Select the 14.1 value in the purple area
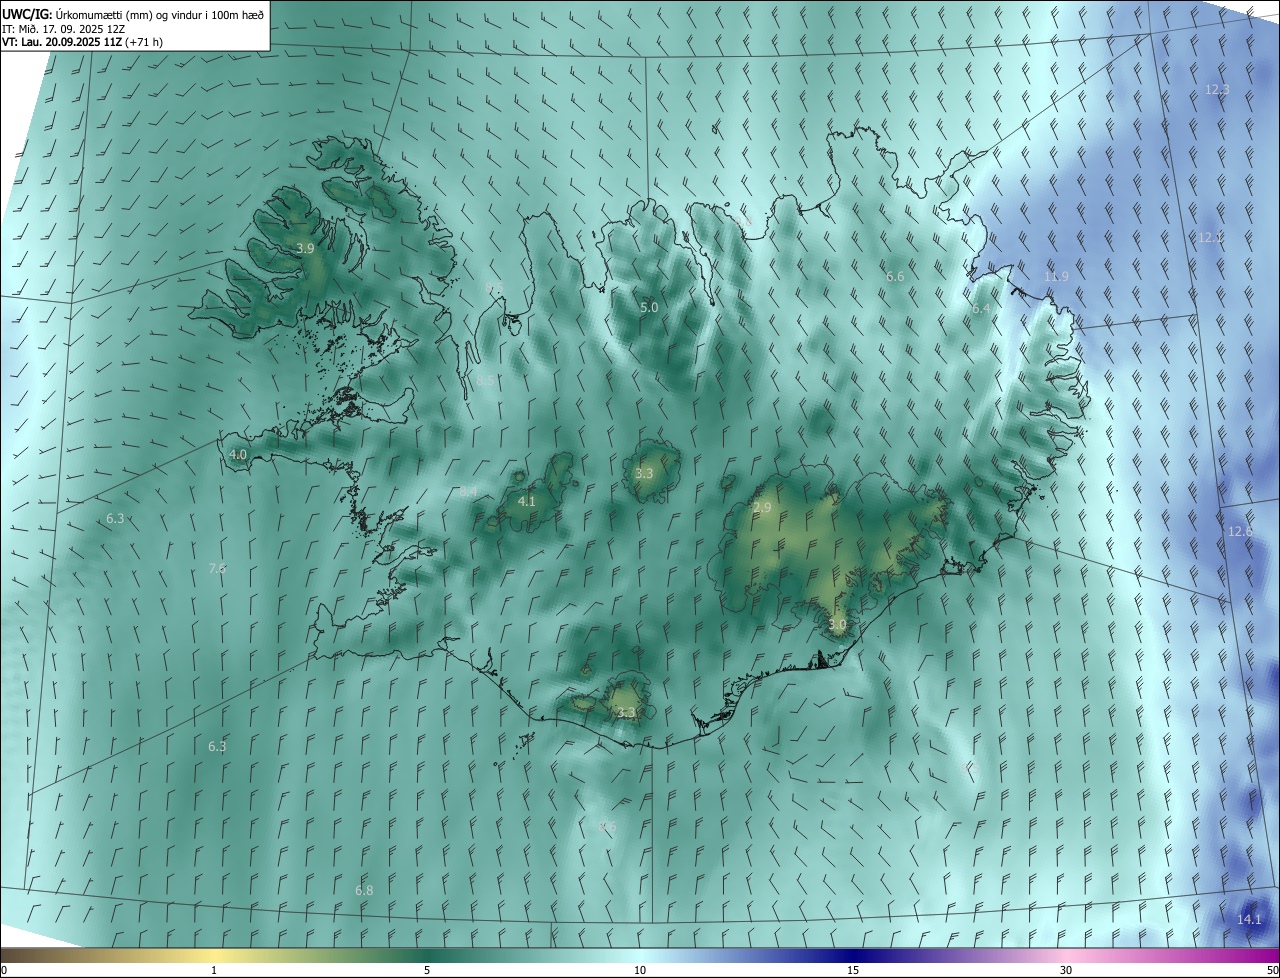1280x978 pixels. 1250,919
